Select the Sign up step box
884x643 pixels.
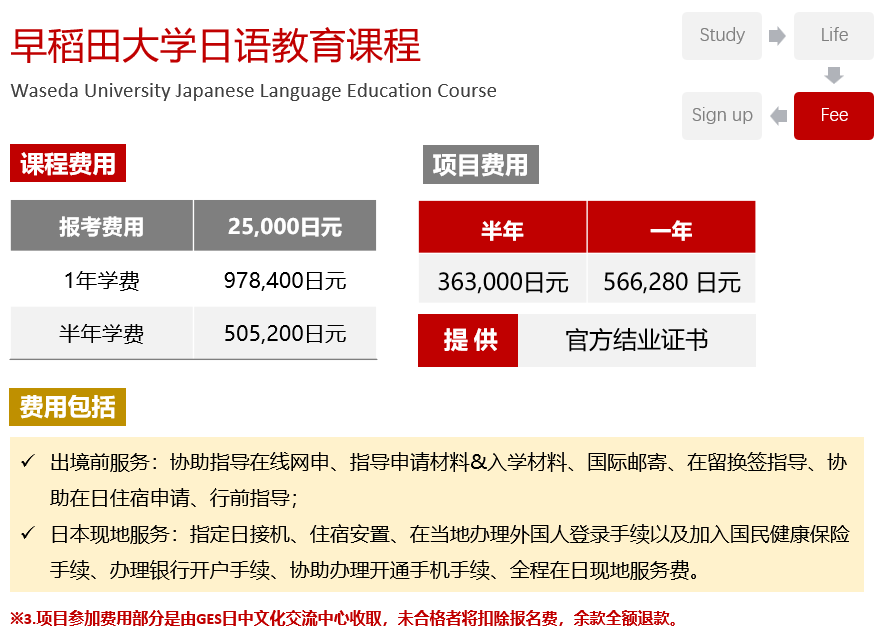[x=722, y=115]
